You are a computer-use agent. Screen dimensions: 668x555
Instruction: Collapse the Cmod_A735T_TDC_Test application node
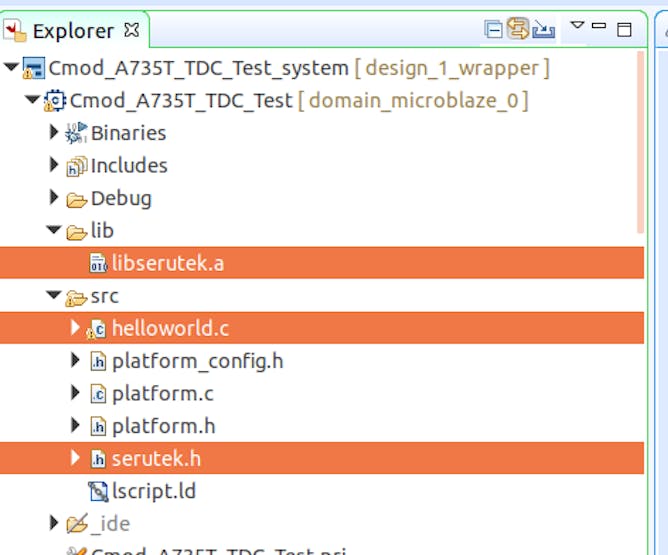click(33, 101)
